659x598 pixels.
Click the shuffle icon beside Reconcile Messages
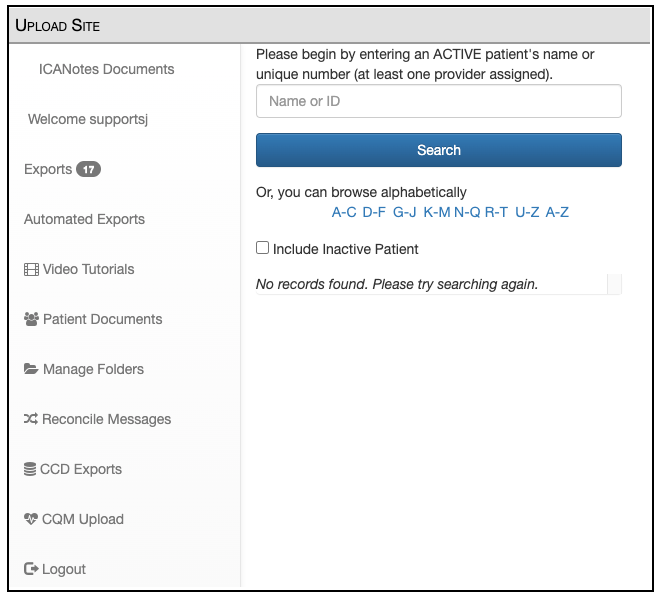(31, 419)
